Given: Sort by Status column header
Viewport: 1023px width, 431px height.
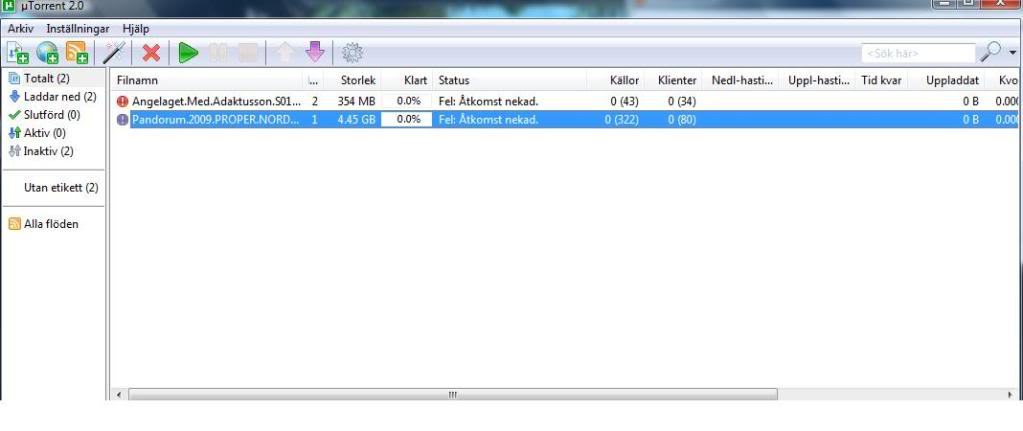Looking at the screenshot, I should click(510, 80).
